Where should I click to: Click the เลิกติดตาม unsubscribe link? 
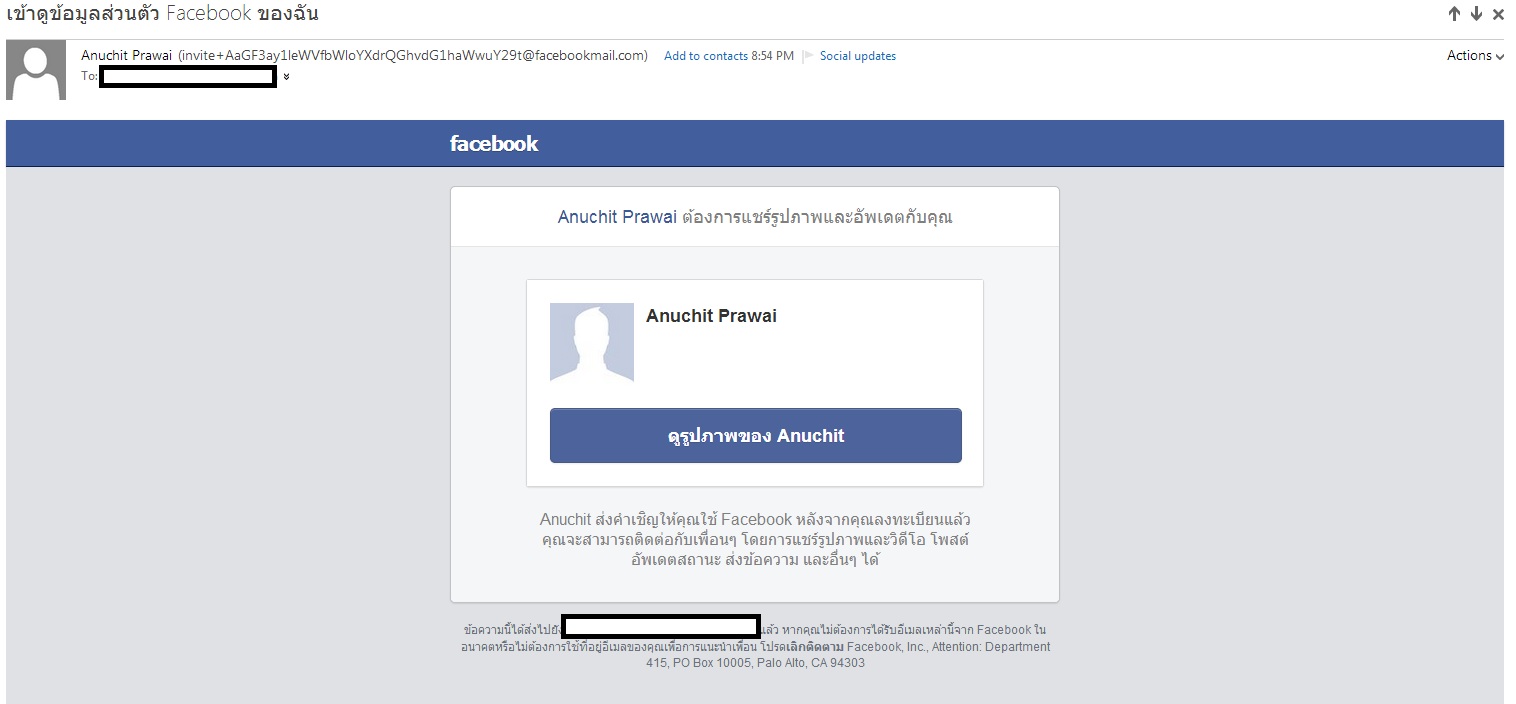[x=816, y=647]
